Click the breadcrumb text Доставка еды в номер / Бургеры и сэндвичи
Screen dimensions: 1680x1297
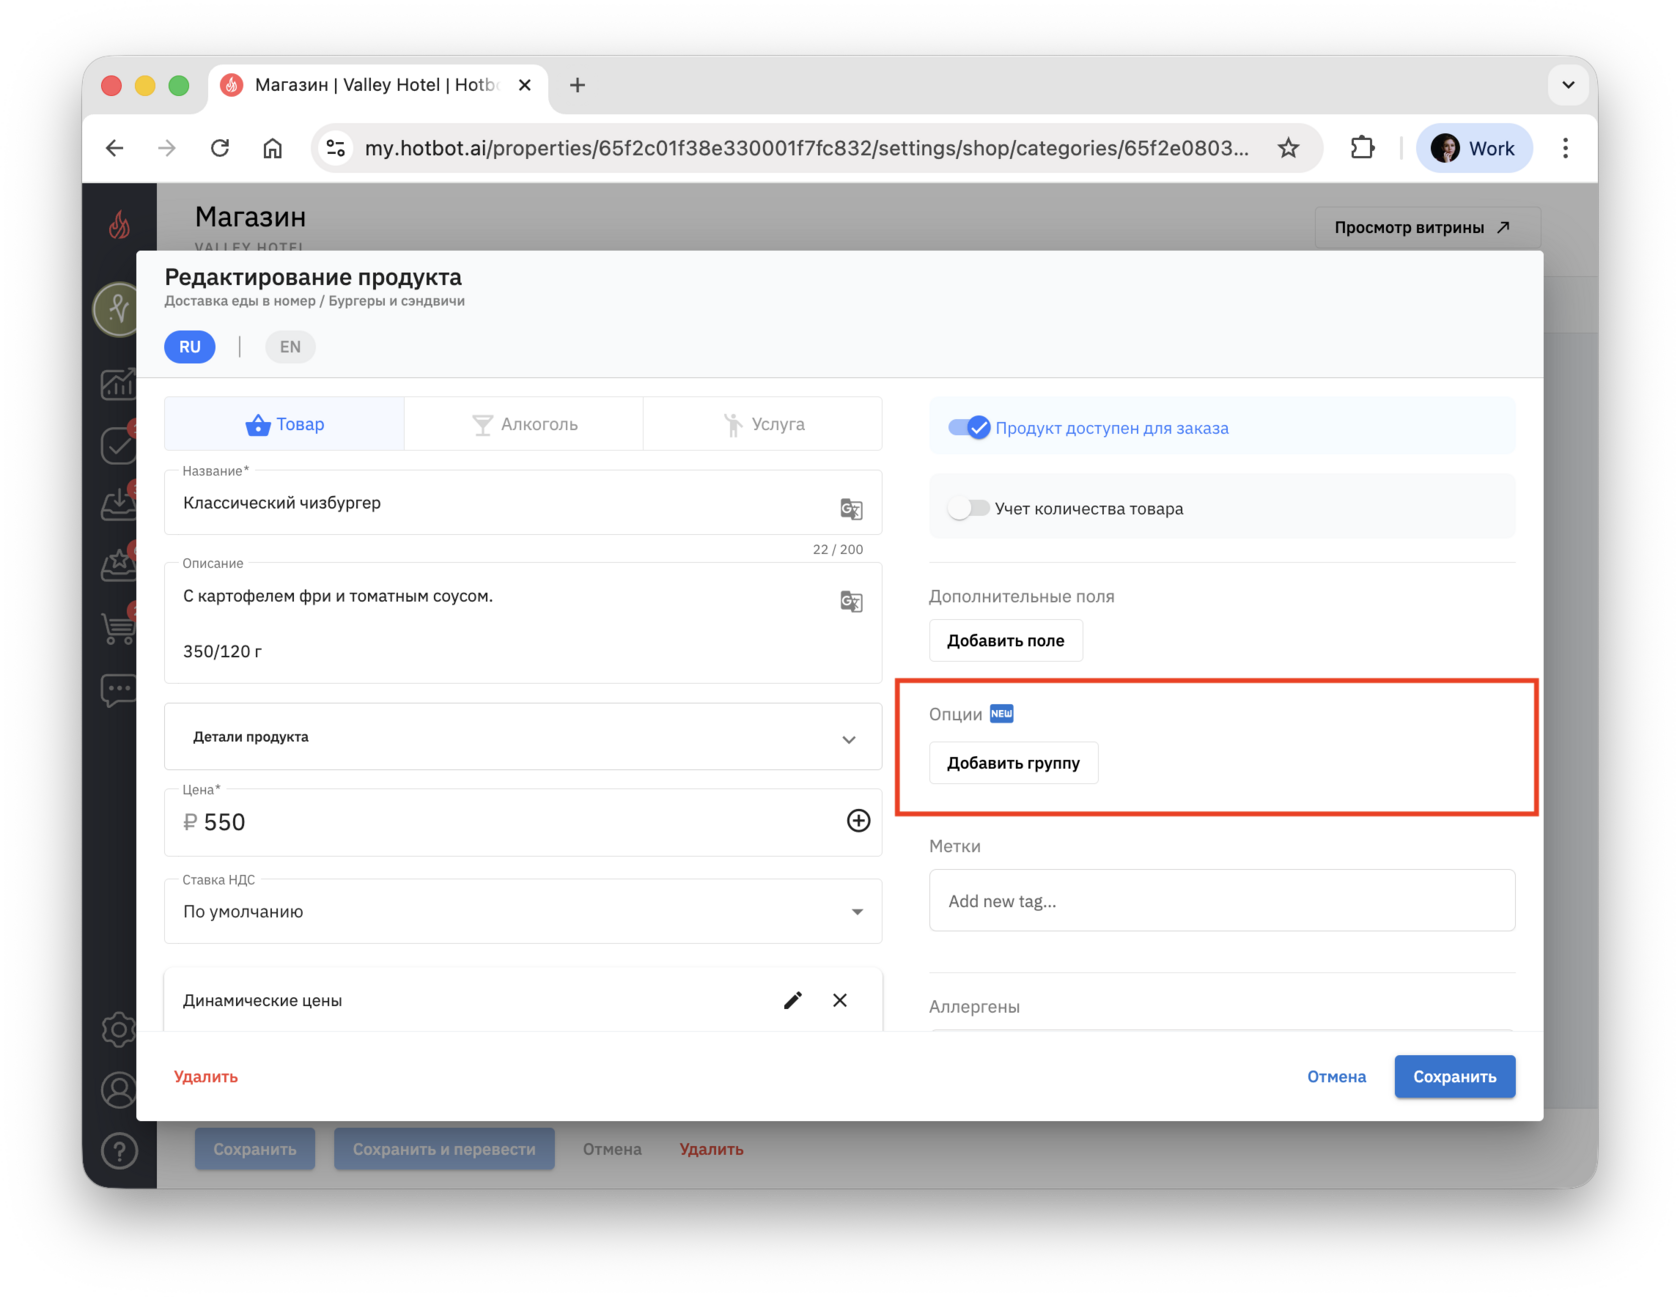click(x=315, y=301)
